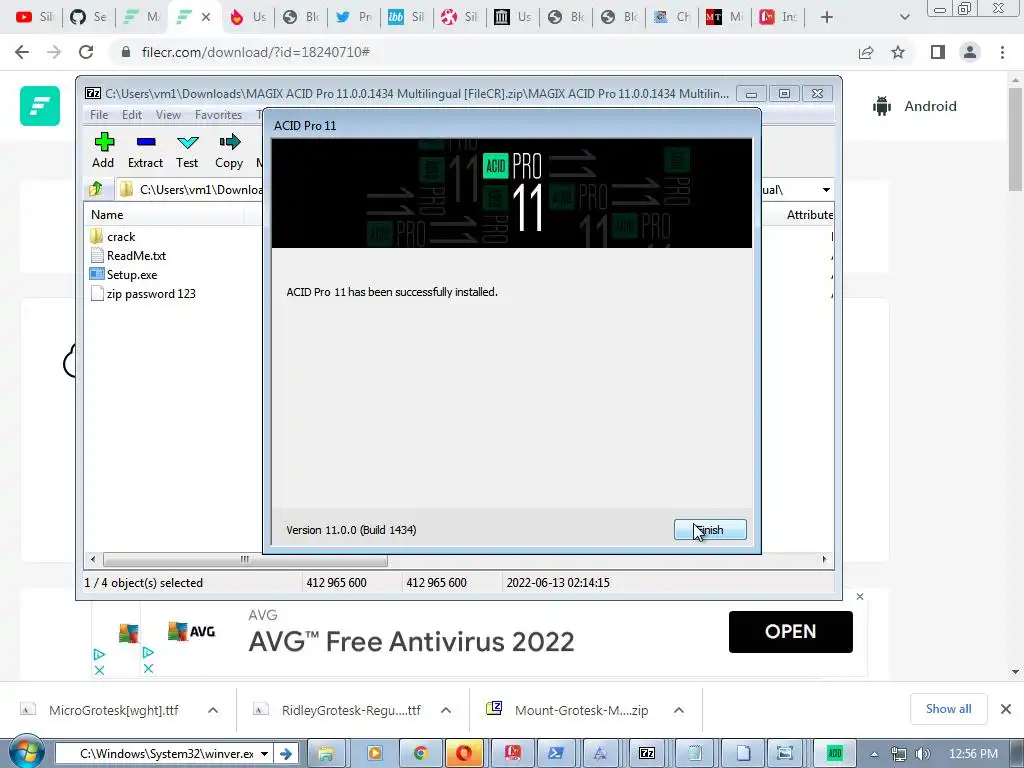Viewport: 1024px width, 768px height.
Task: Click the 12:56 PM taskbar clock
Action: tap(973, 754)
